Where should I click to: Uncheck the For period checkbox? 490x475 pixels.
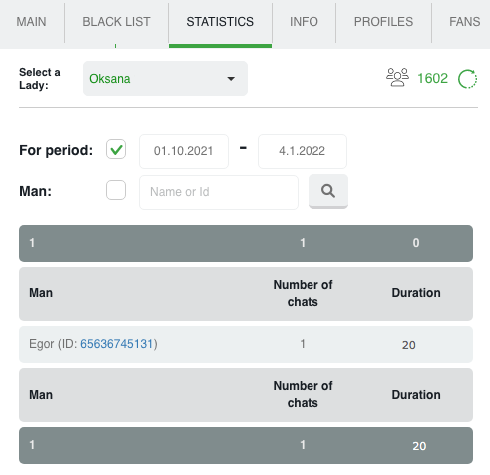(x=116, y=149)
